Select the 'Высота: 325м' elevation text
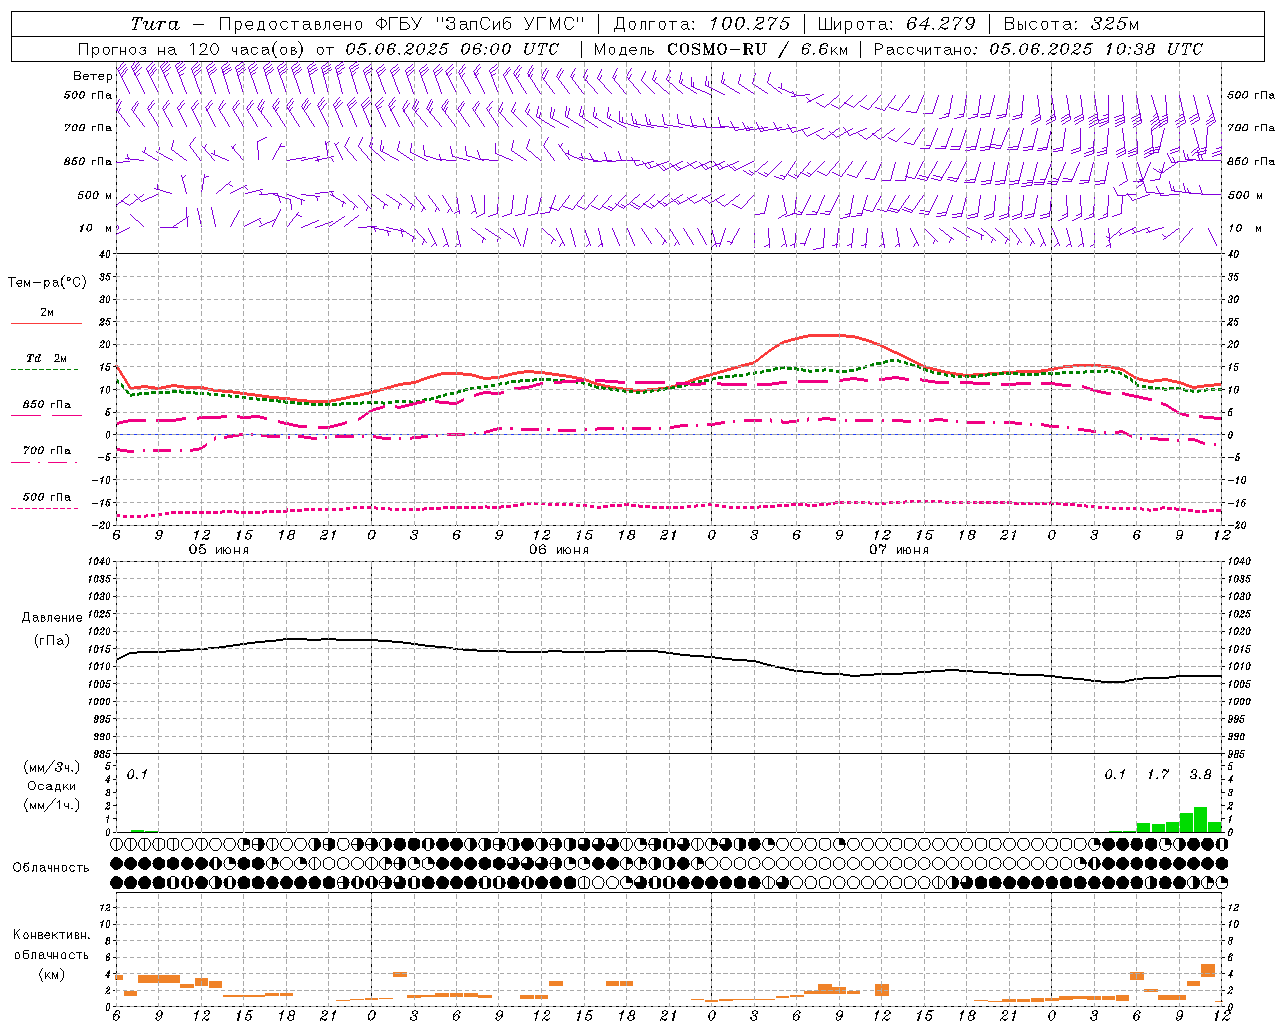Image resolution: width=1280 pixels, height=1024 pixels. point(1070,24)
